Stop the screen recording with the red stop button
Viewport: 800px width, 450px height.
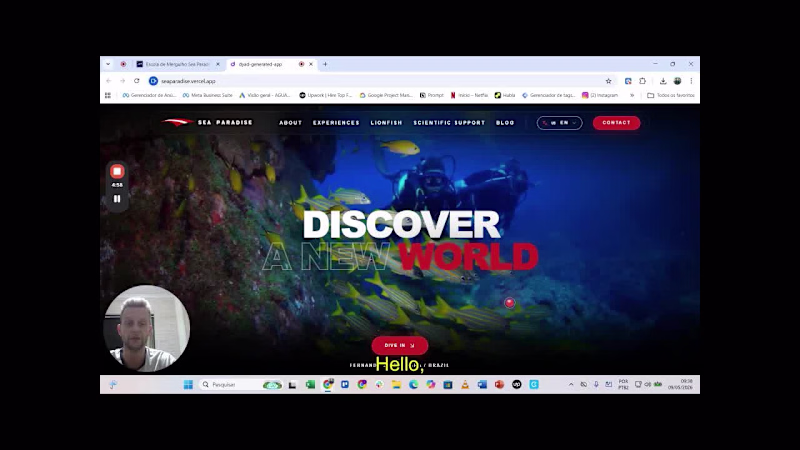[117, 171]
